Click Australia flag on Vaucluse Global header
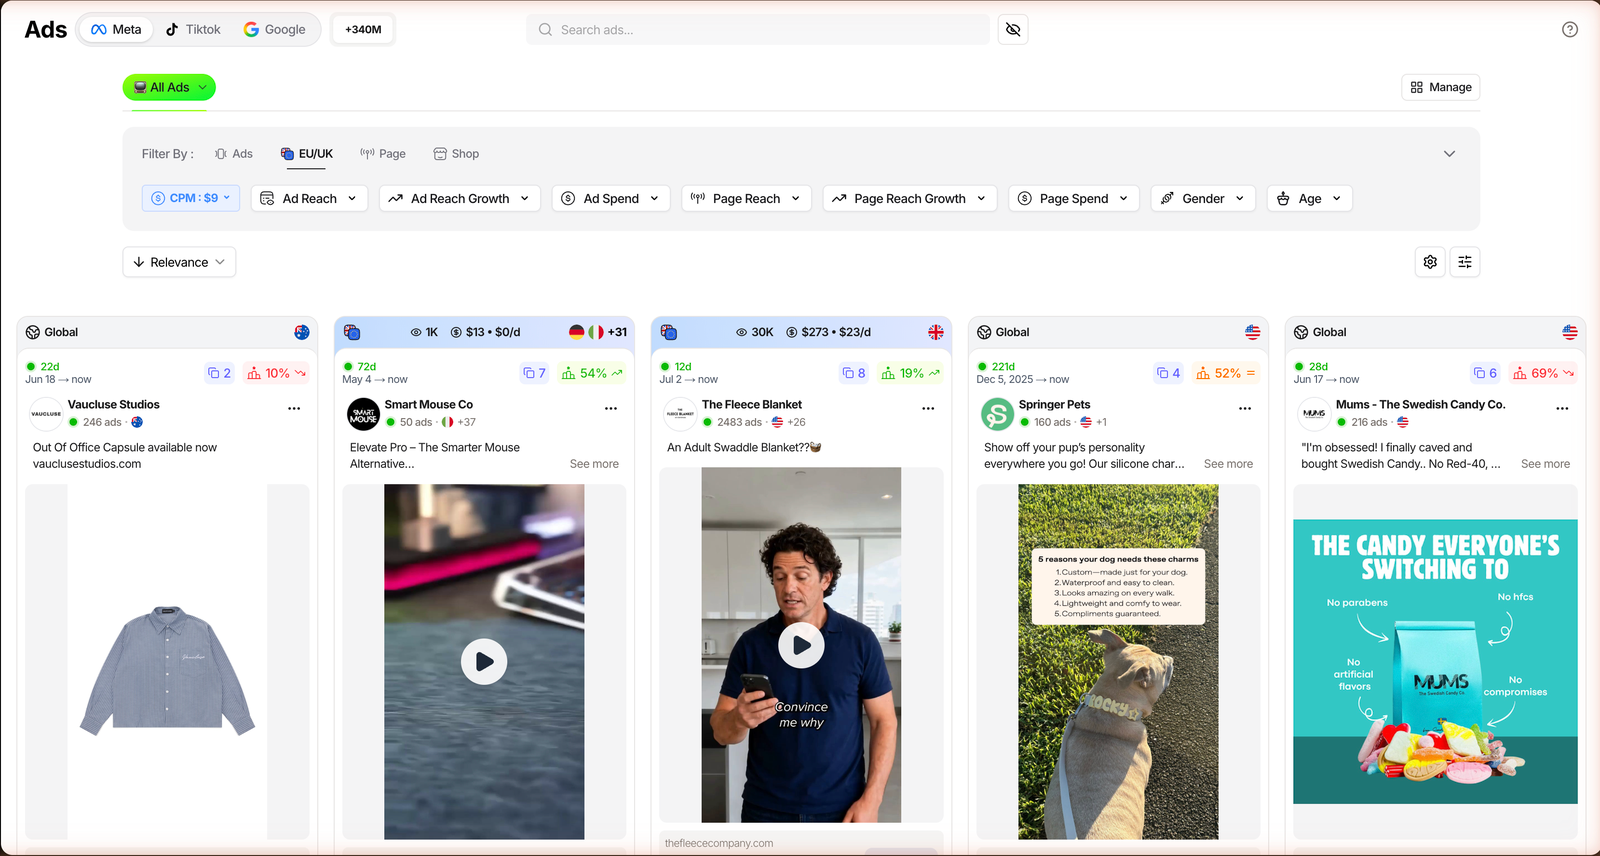The width and height of the screenshot is (1600, 856). point(302,332)
